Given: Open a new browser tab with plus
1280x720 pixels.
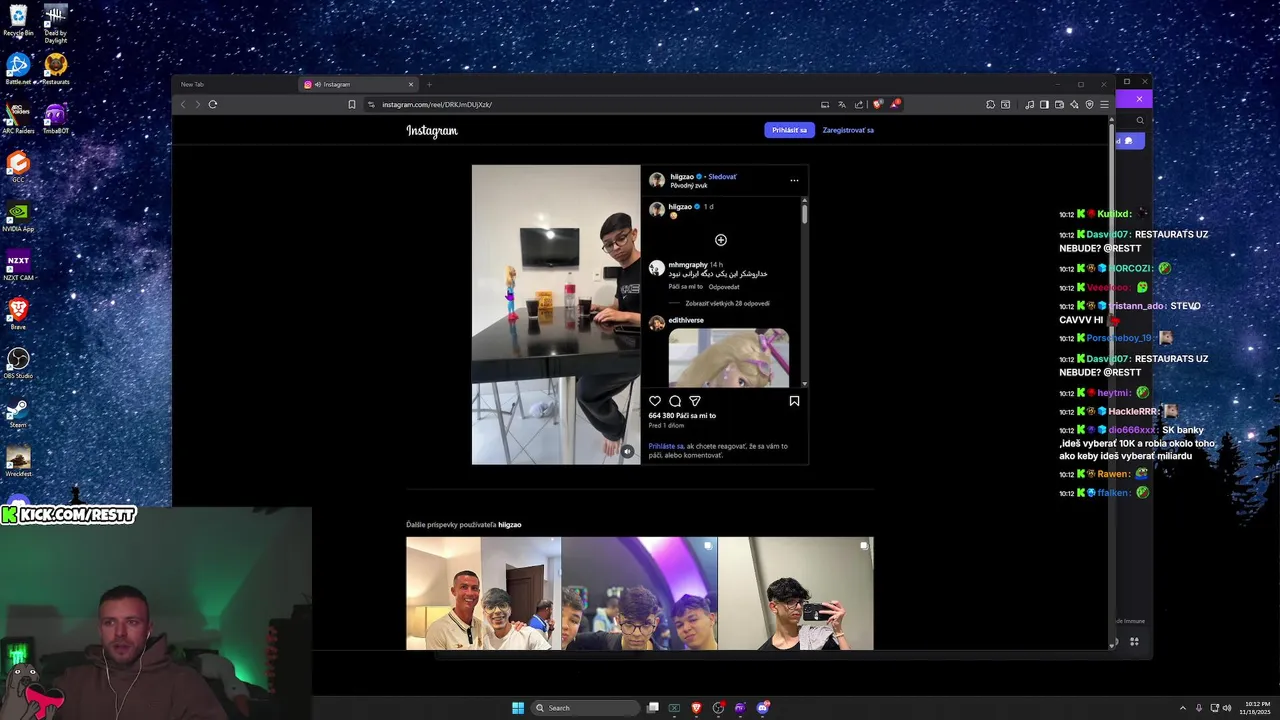Looking at the screenshot, I should (x=430, y=84).
